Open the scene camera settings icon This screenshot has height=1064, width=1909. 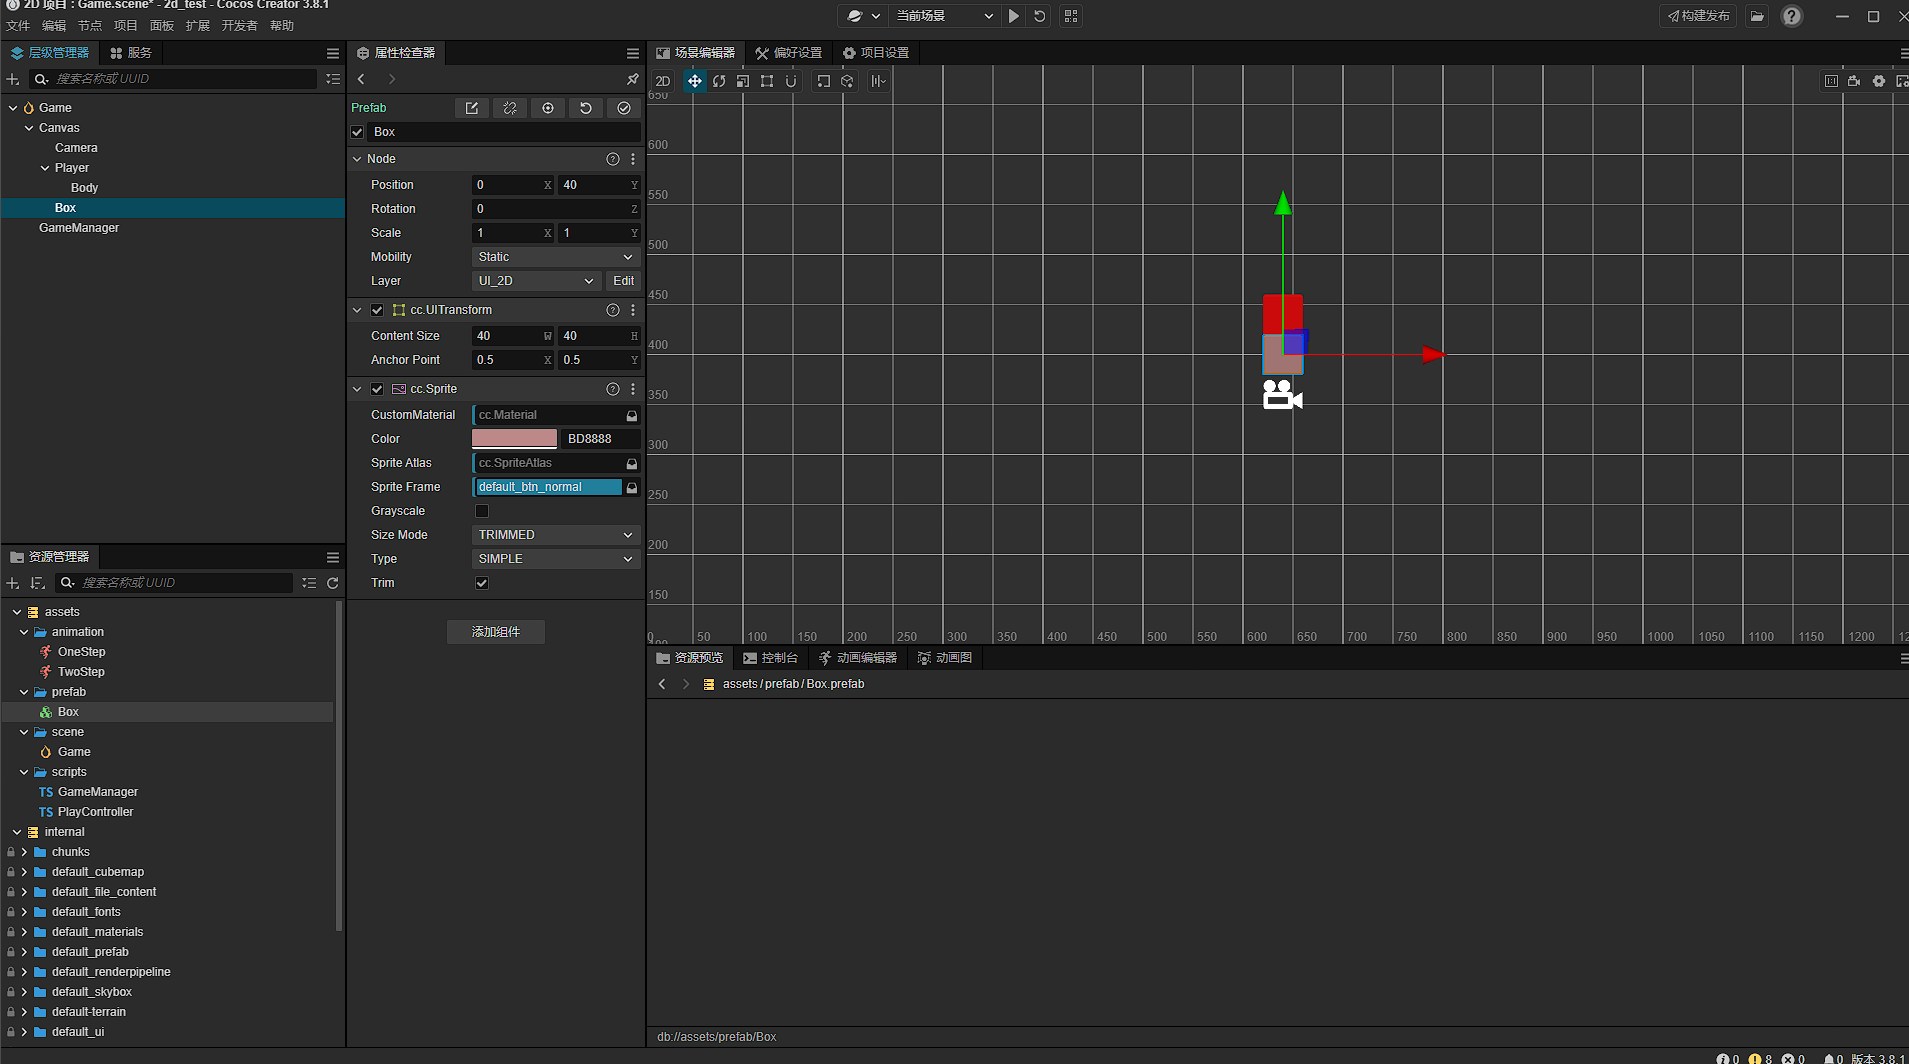(1855, 81)
